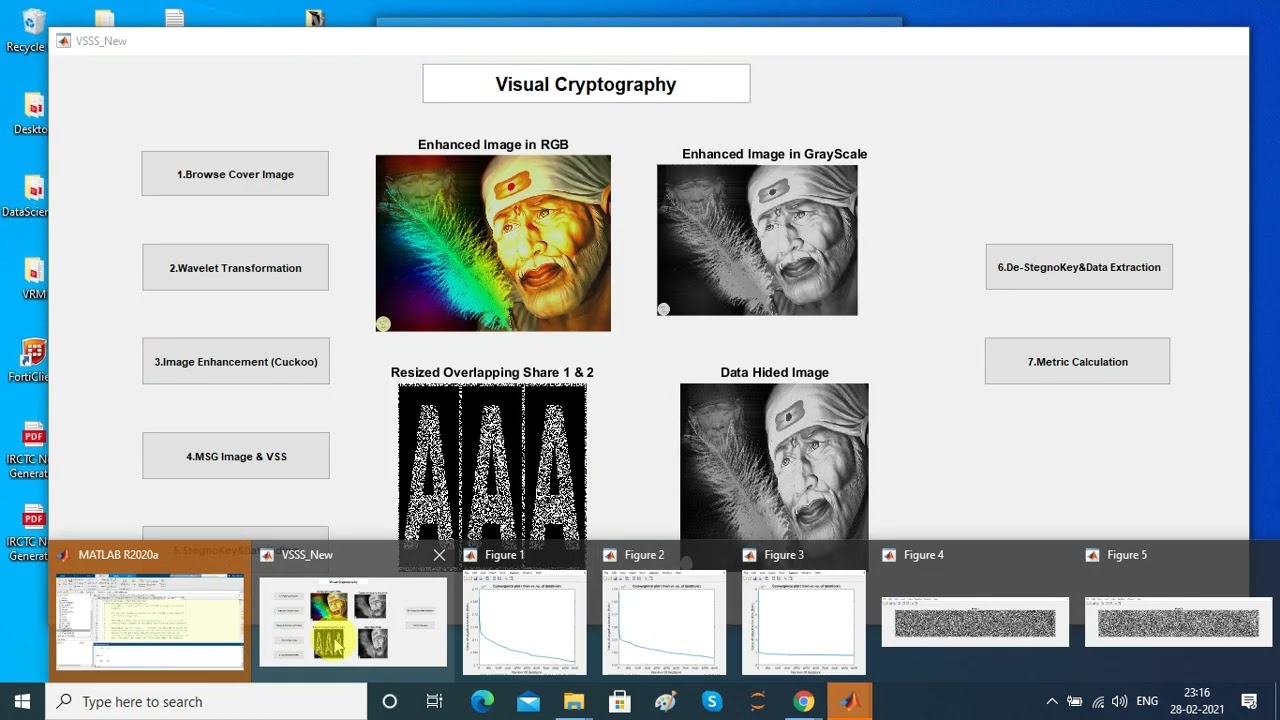Image resolution: width=1280 pixels, height=720 pixels.
Task: Click the MATLAB taskbar icon
Action: [x=850, y=701]
